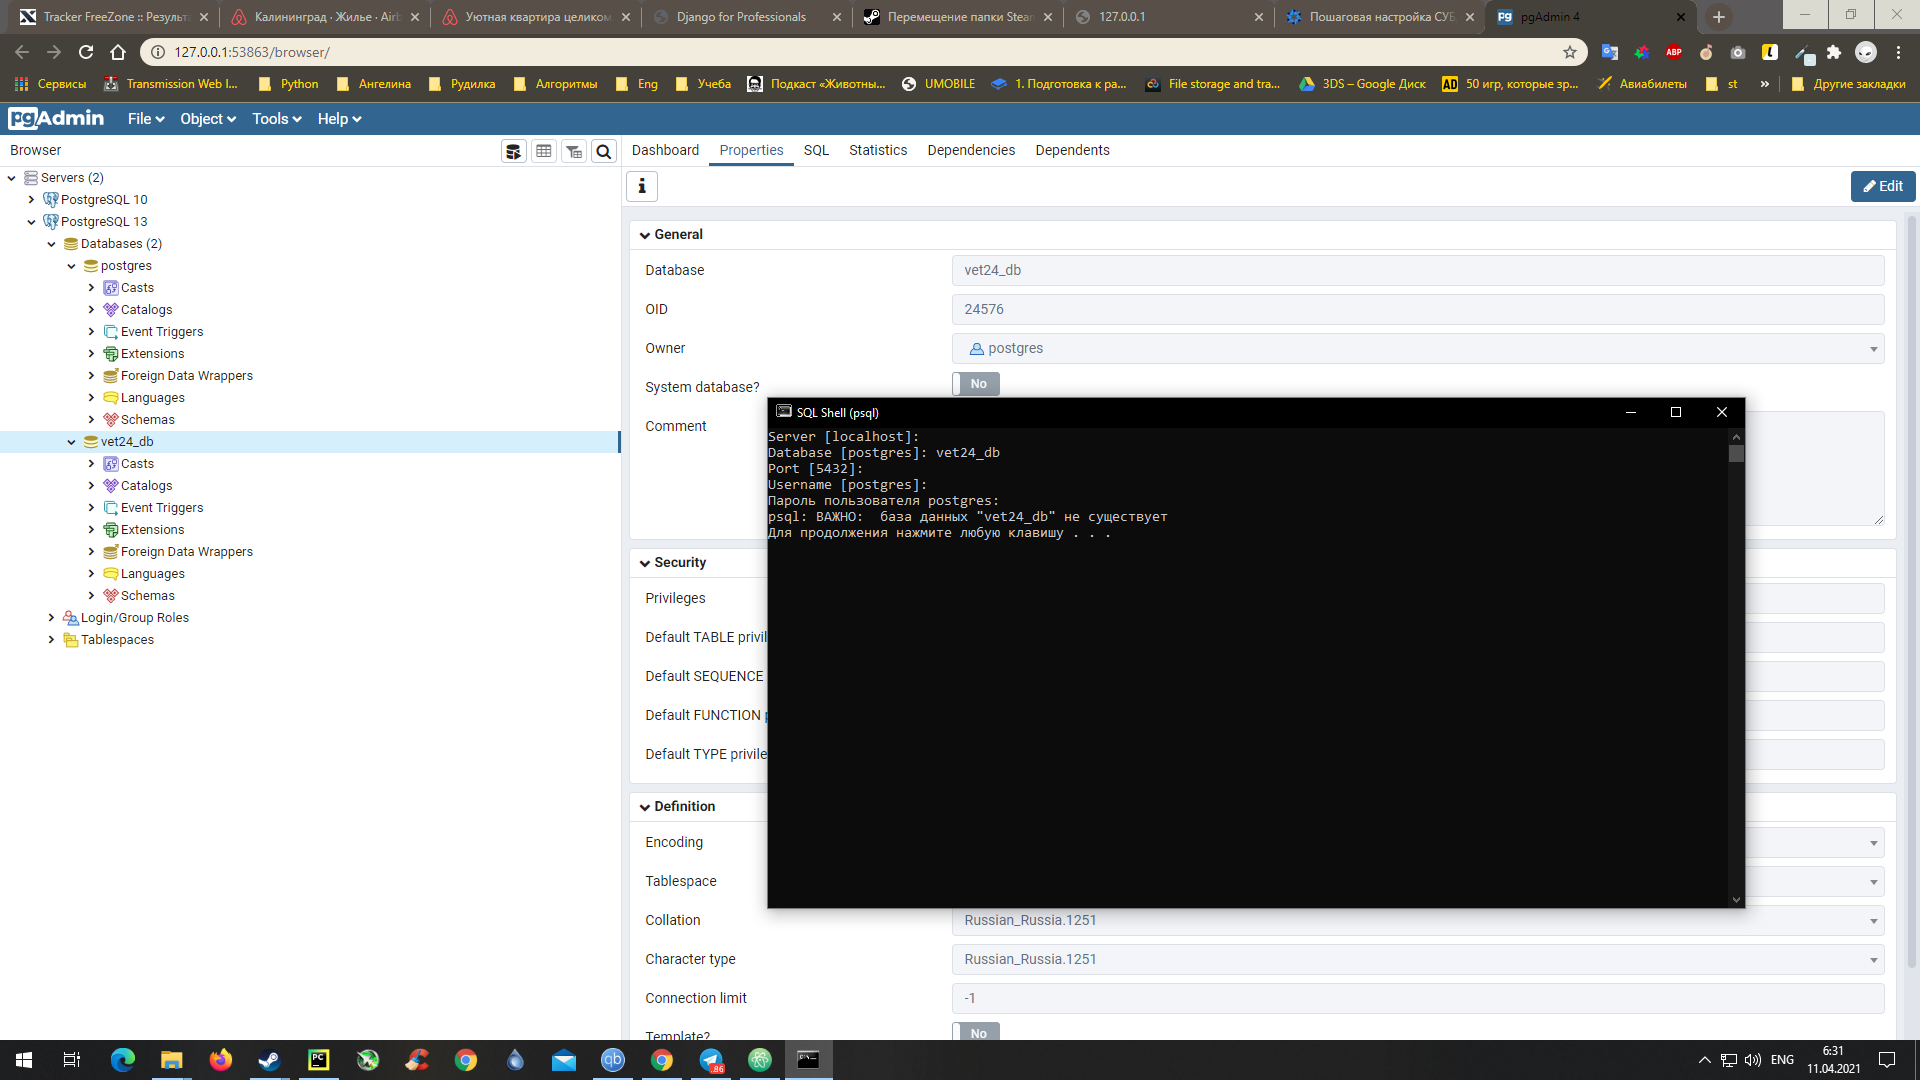
Task: Open the Query Tool icon in Browser panel
Action: [x=513, y=151]
